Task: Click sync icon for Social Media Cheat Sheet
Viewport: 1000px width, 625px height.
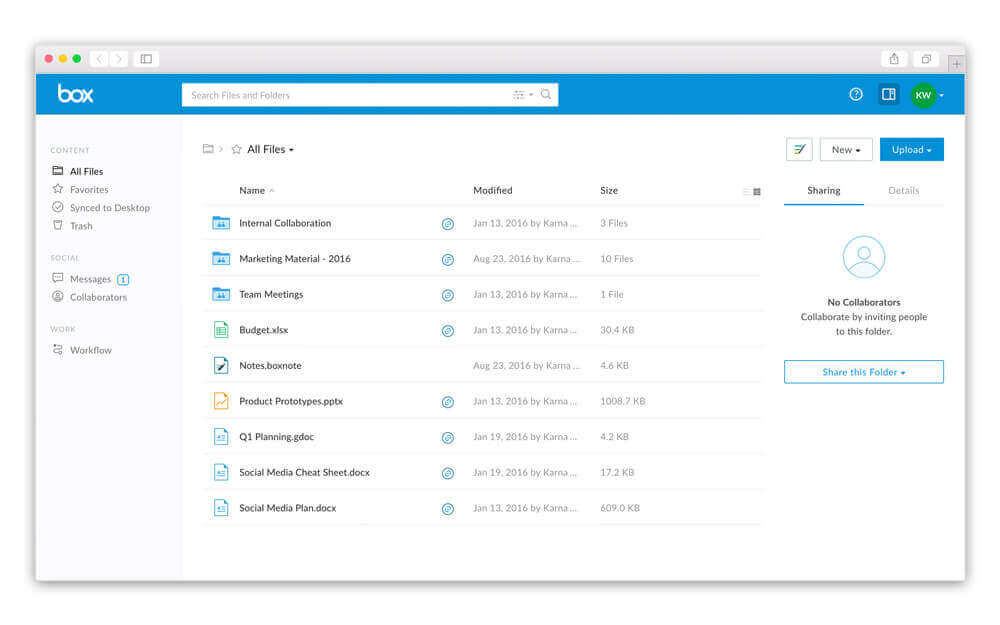Action: (448, 473)
